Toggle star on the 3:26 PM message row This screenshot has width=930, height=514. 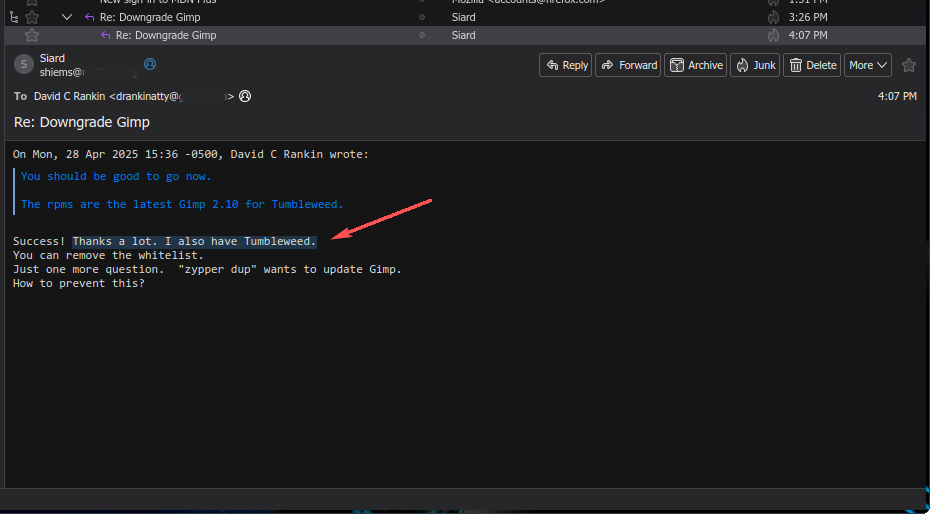[x=32, y=17]
